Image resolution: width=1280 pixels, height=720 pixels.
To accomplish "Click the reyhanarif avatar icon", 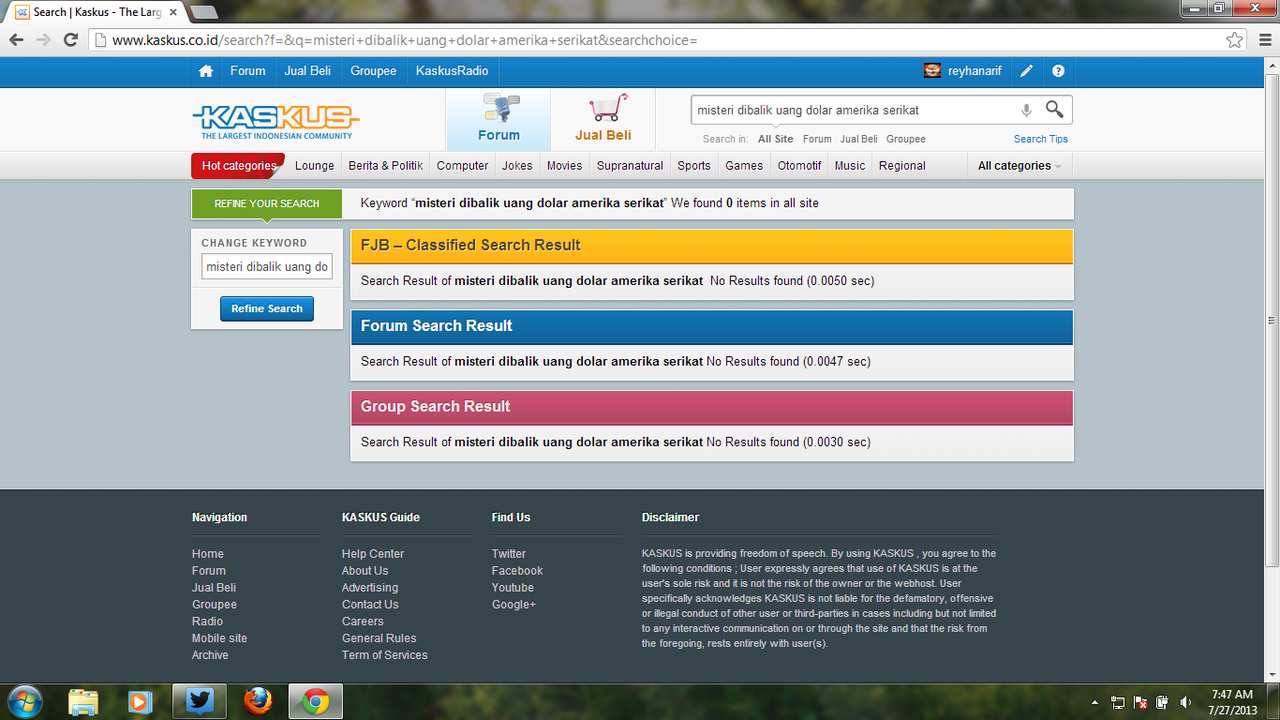I will click(x=932, y=71).
